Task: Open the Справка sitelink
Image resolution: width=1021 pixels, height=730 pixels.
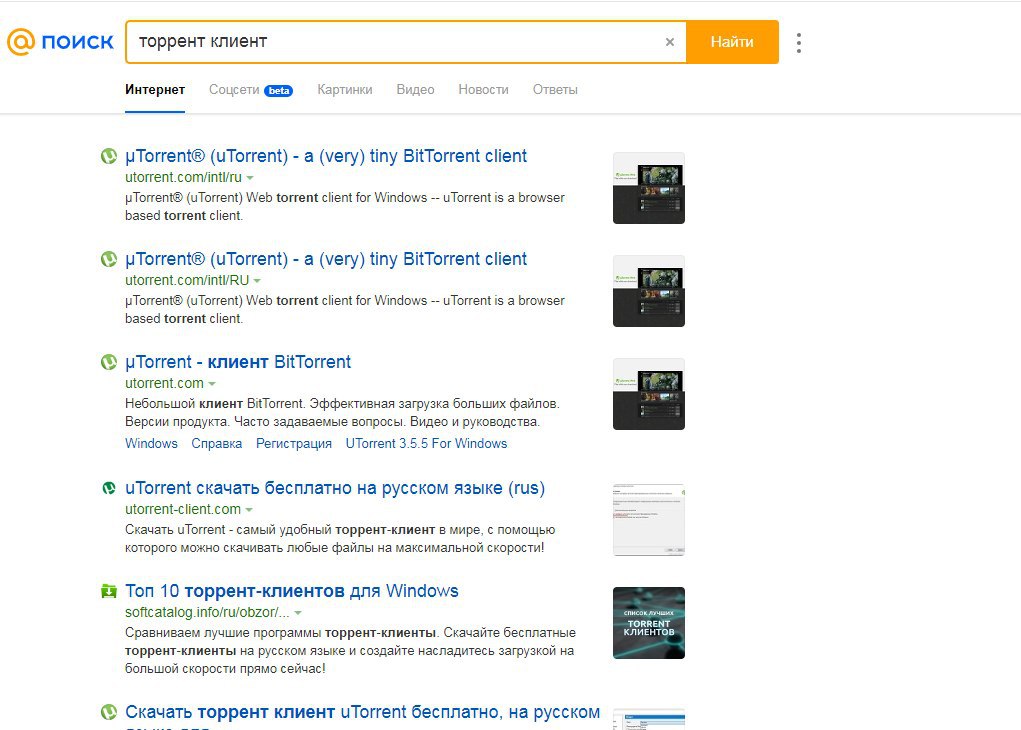Action: pos(216,443)
